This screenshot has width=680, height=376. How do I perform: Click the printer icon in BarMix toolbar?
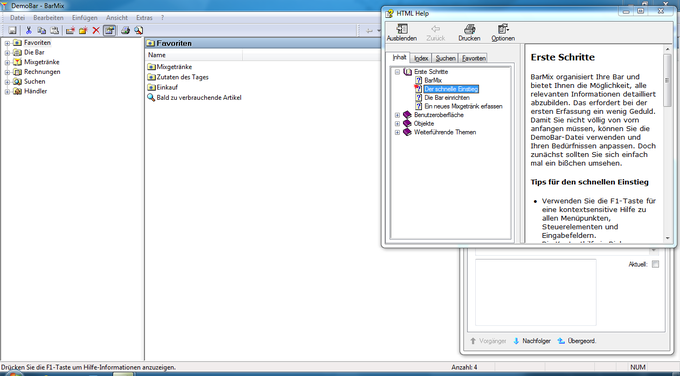(x=125, y=30)
